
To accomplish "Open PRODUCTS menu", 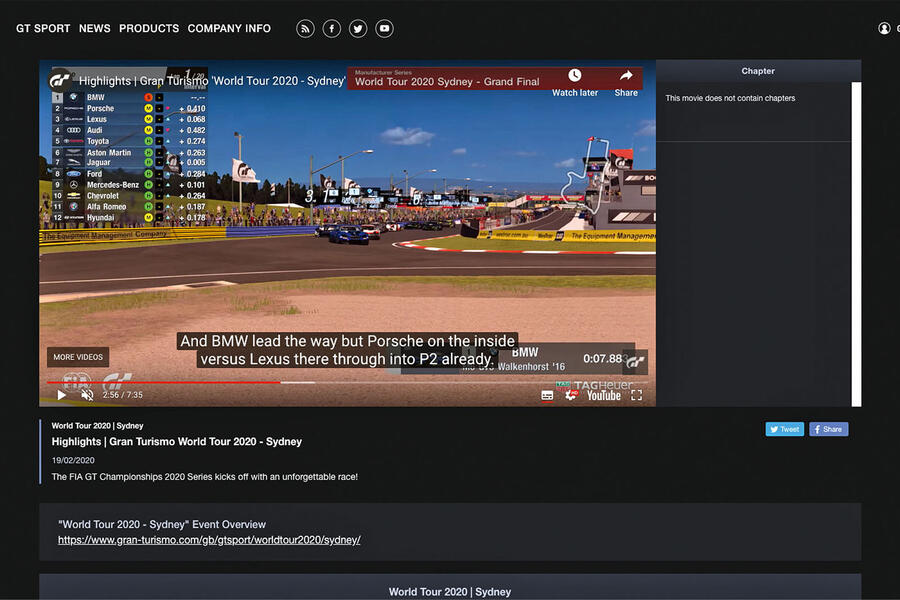I will pos(149,28).
